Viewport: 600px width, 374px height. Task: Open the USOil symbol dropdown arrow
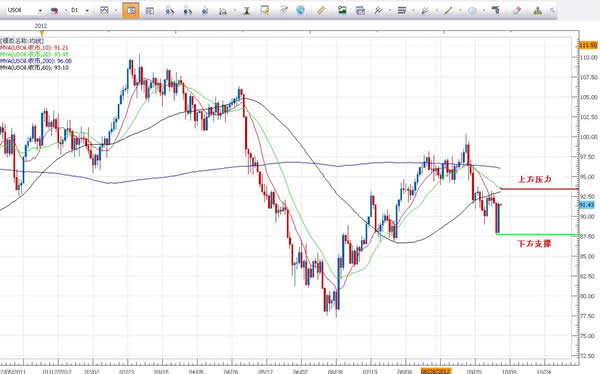click(x=40, y=11)
